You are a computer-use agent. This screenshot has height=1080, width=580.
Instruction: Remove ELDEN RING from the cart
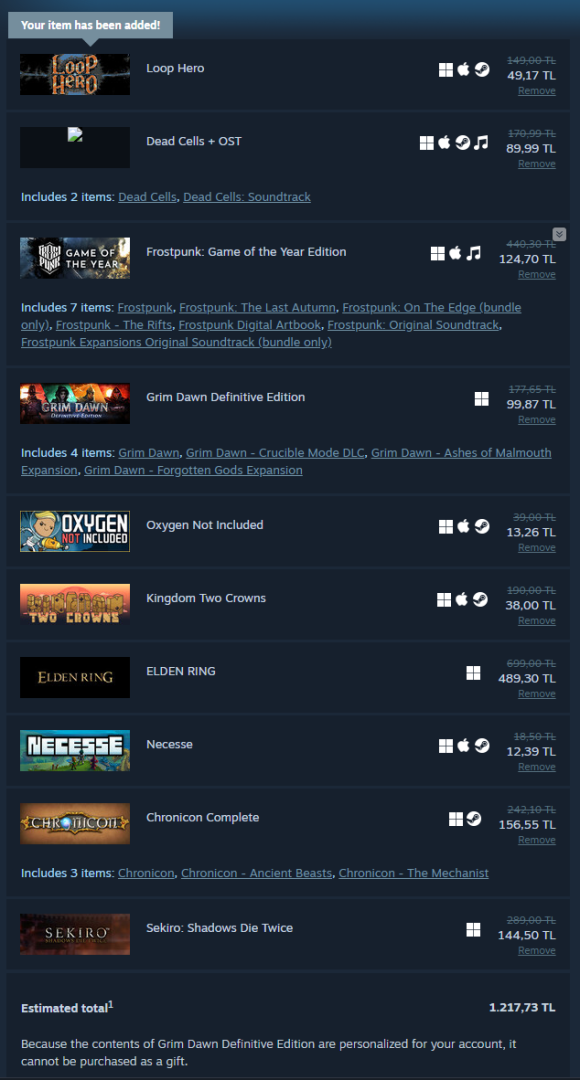coord(537,694)
